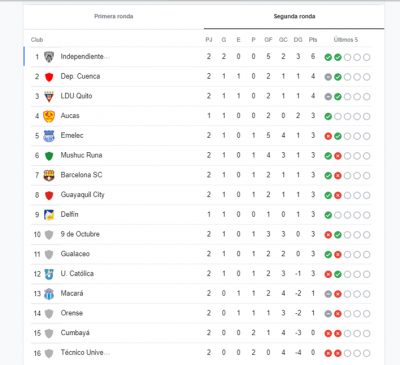Click Independiente's first green win indicator
The image size is (400, 365).
(328, 57)
